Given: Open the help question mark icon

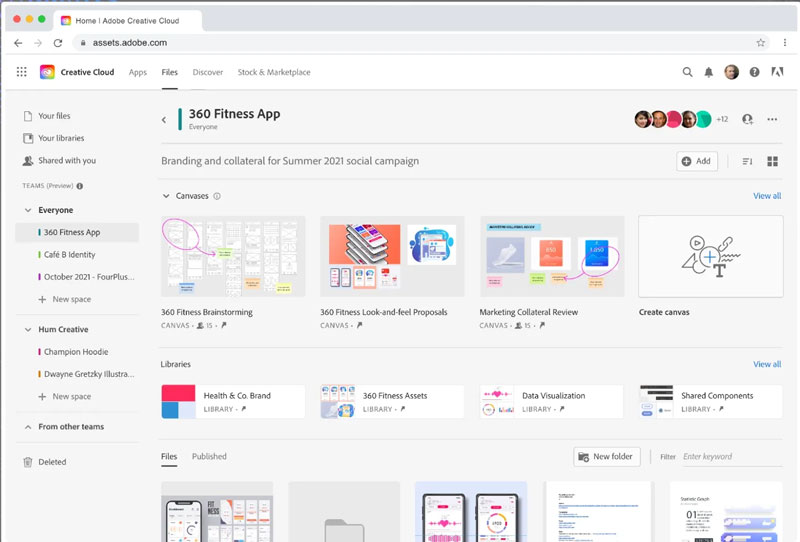Looking at the screenshot, I should tap(754, 72).
